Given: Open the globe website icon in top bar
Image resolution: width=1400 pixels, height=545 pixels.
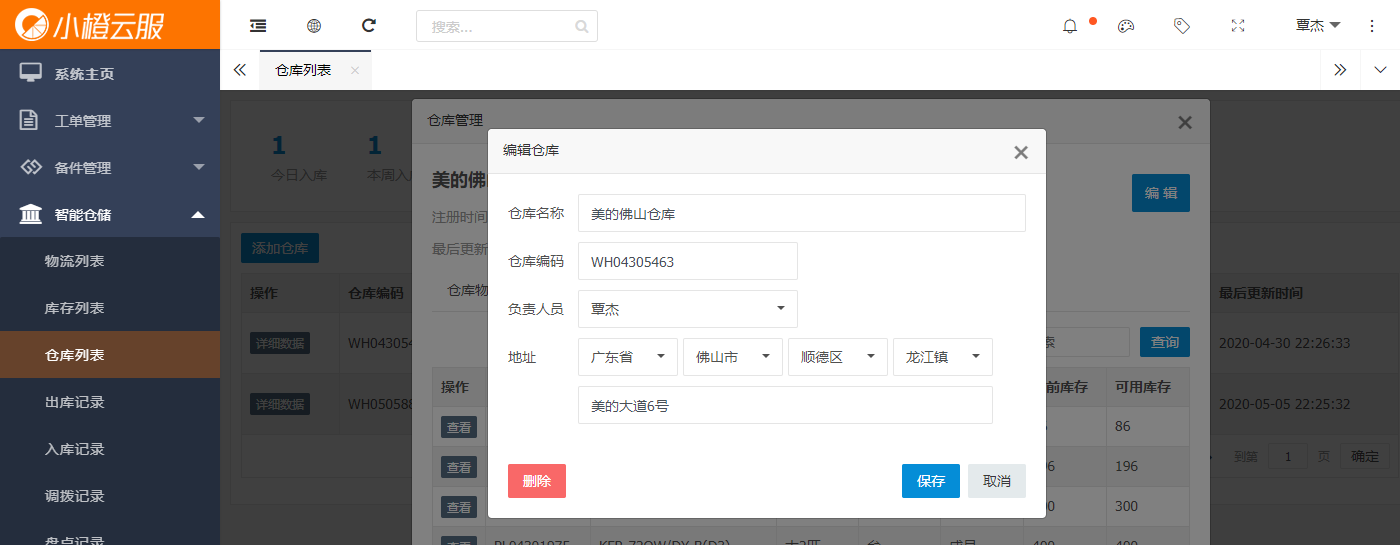Looking at the screenshot, I should click(314, 26).
